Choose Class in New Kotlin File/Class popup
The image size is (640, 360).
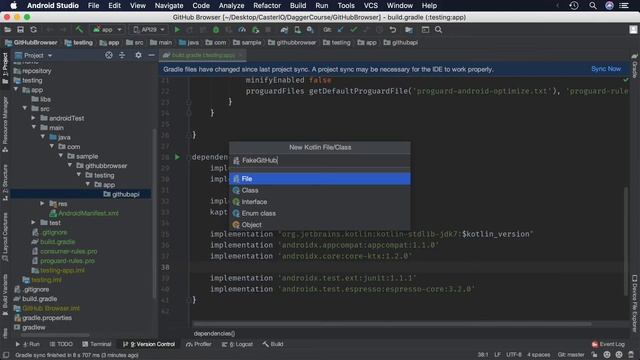(320, 190)
